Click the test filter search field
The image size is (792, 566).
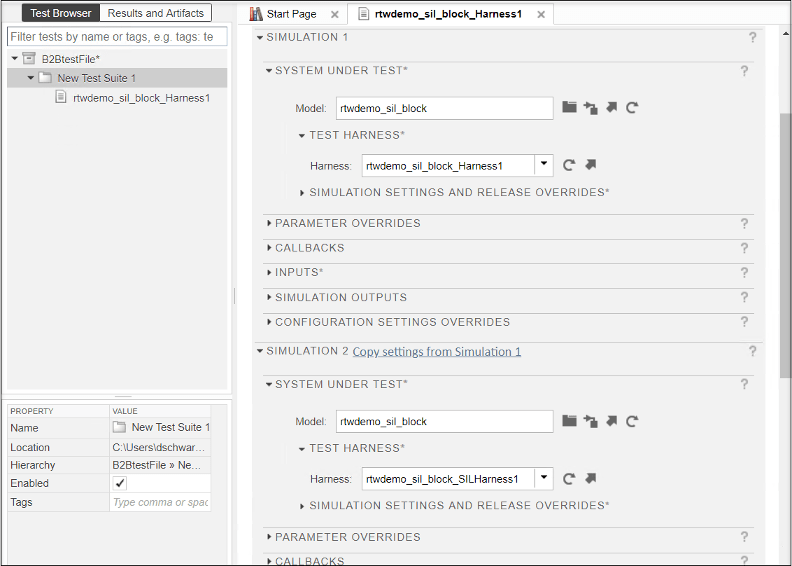117,36
